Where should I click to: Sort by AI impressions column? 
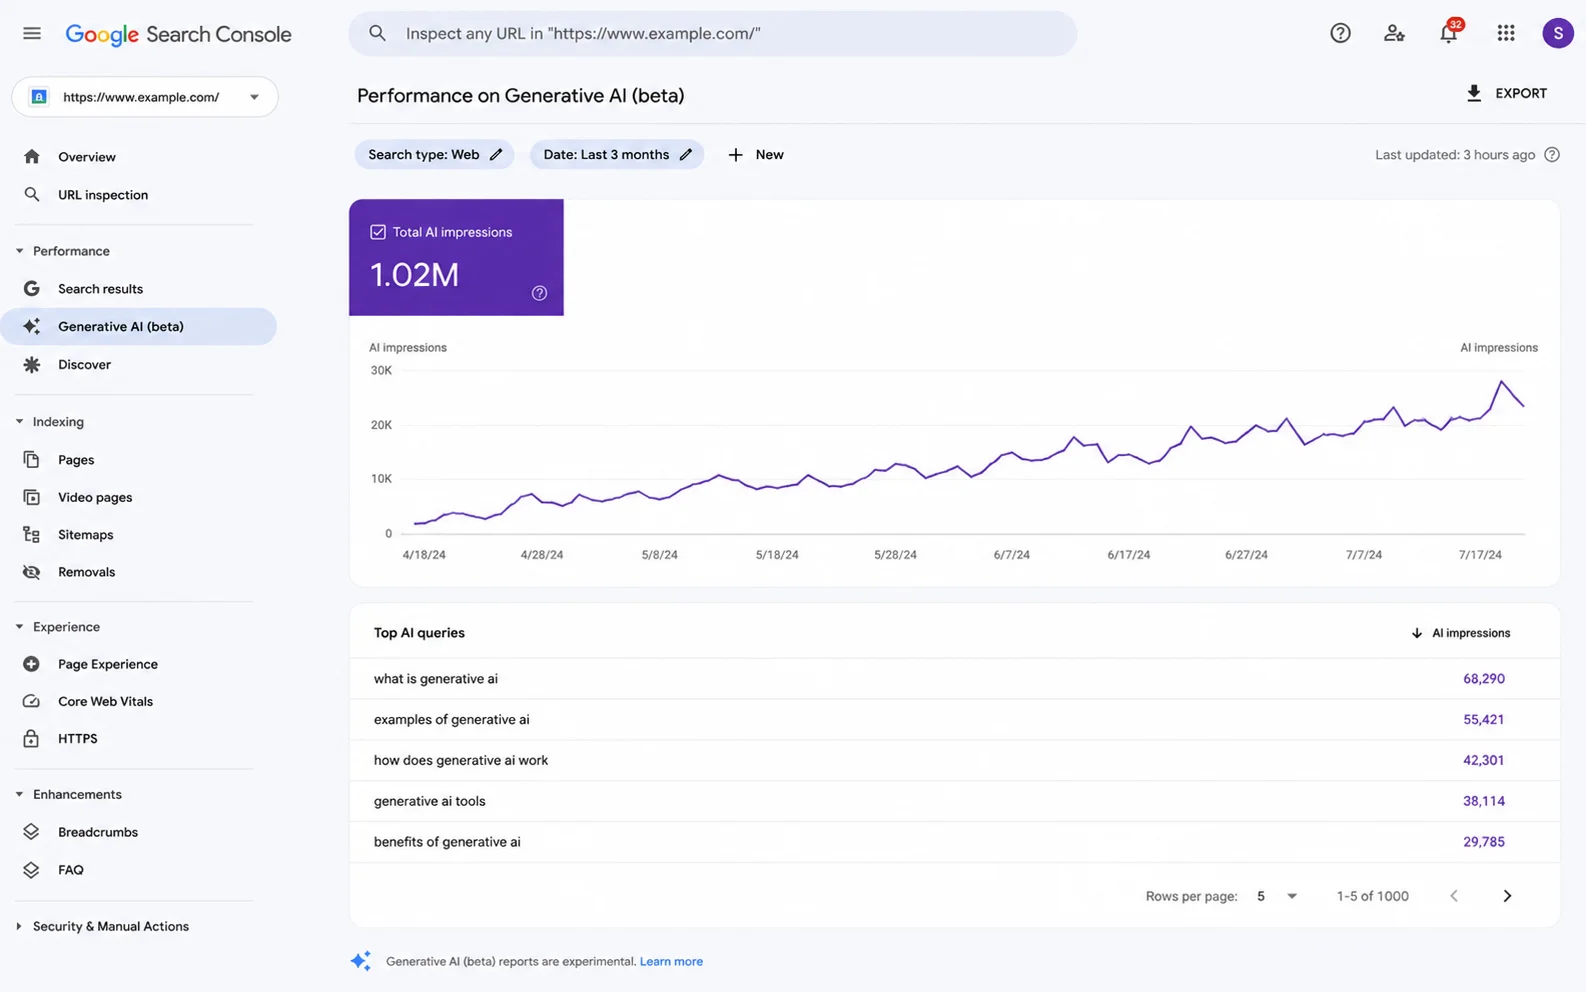(x=1461, y=633)
